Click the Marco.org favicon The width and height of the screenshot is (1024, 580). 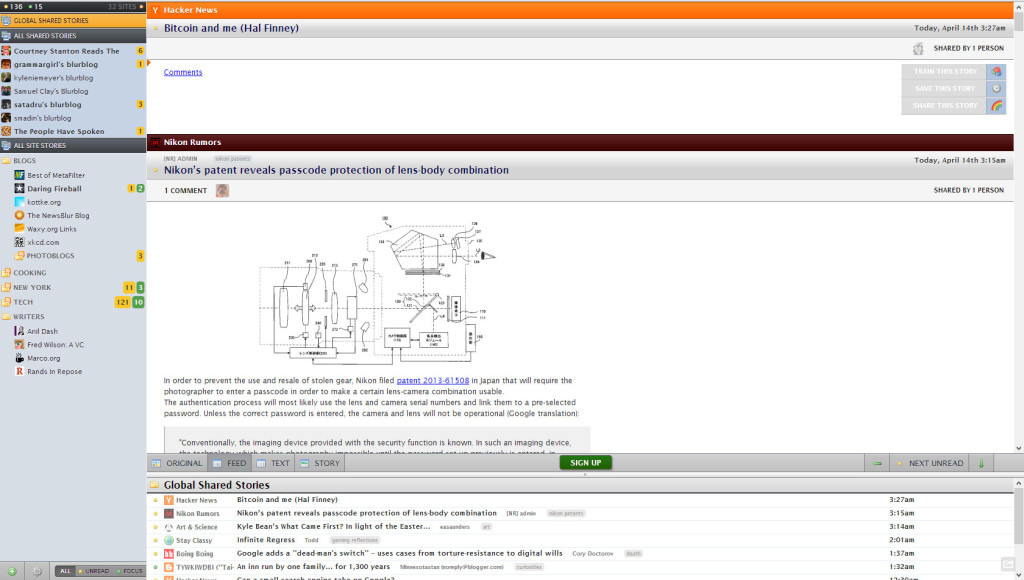pos(19,358)
